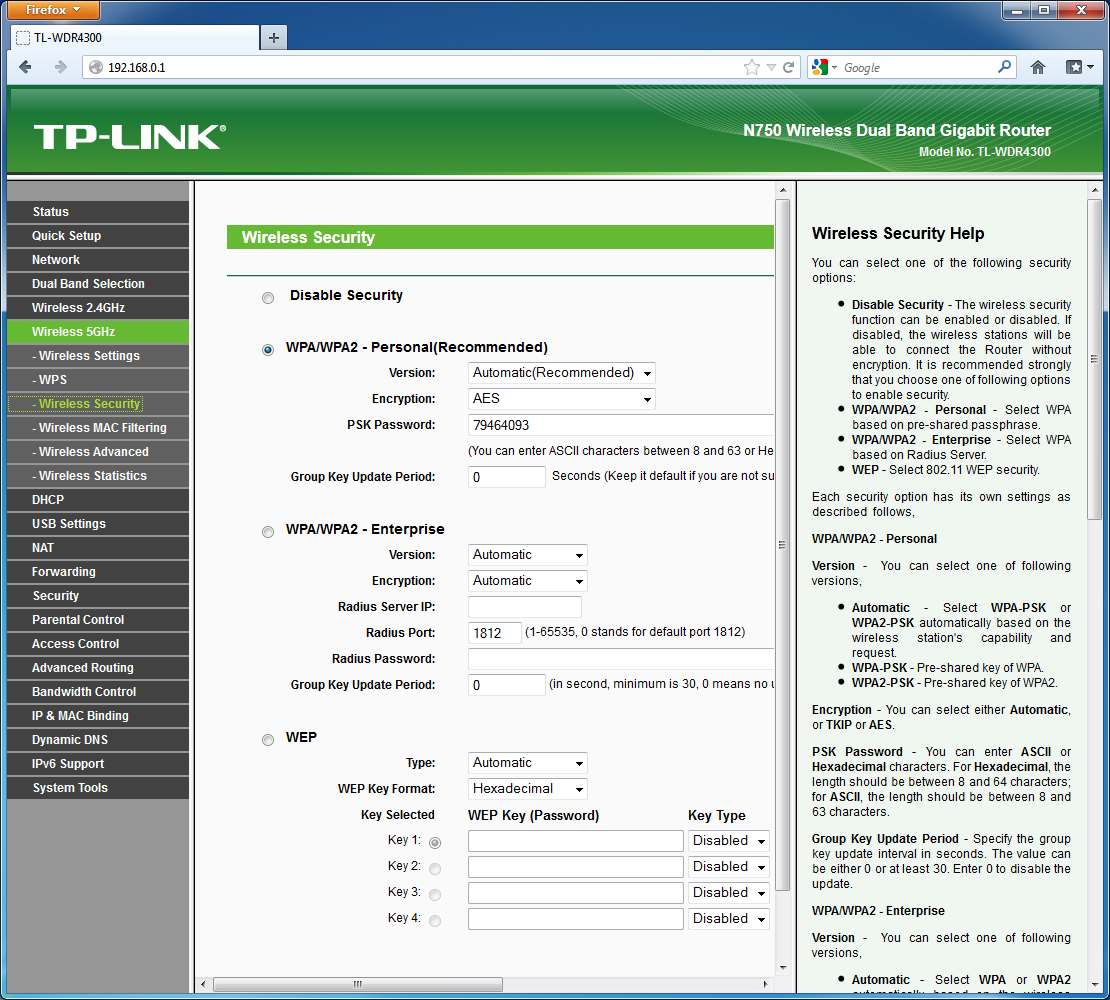Click the PSK Password field

click(621, 425)
